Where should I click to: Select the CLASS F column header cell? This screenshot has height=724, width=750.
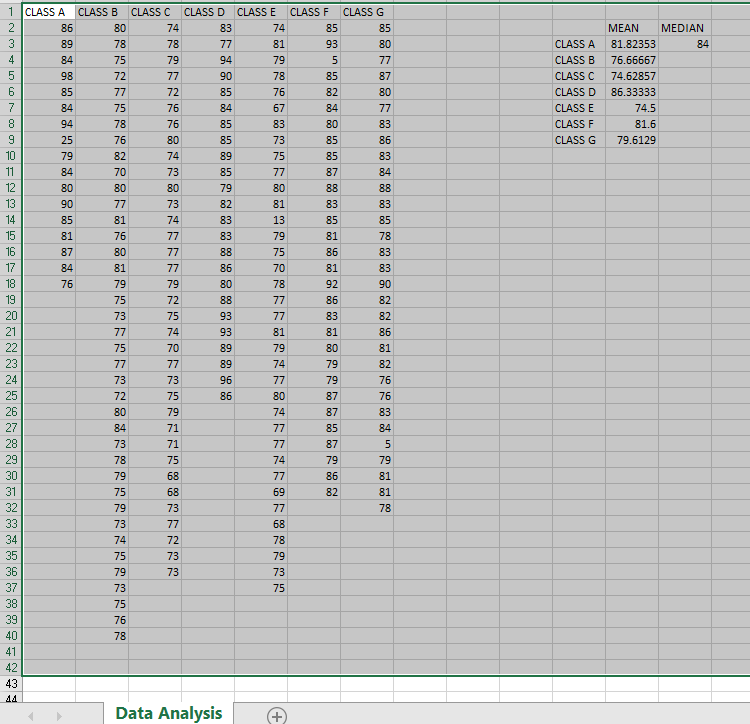tap(314, 12)
